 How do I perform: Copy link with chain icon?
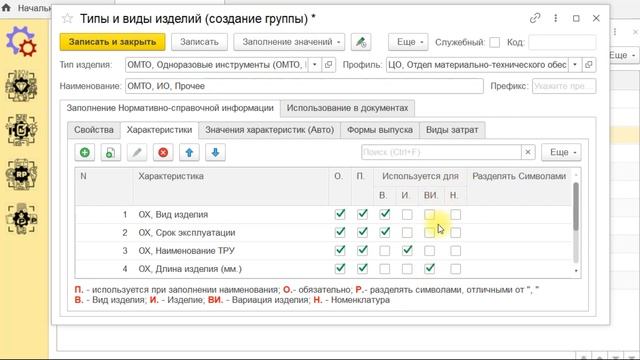(535, 18)
